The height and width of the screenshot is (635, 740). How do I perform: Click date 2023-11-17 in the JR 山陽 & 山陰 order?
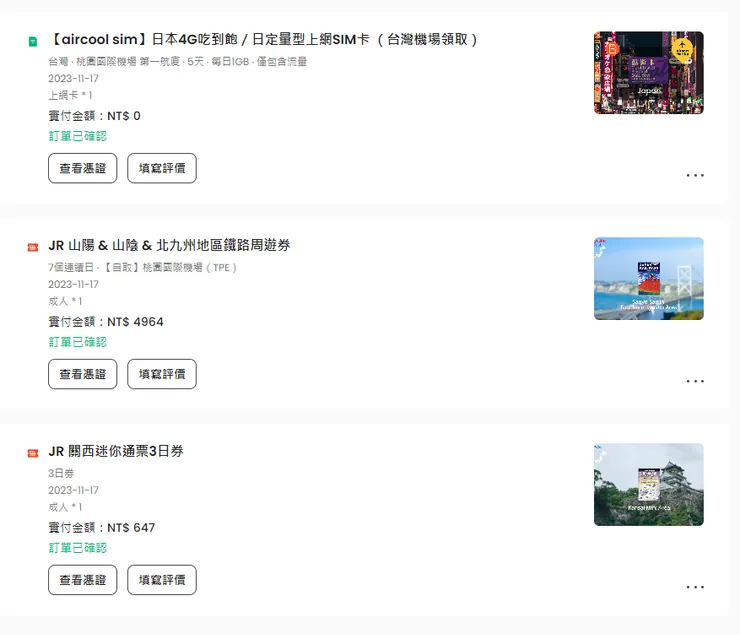coord(73,284)
